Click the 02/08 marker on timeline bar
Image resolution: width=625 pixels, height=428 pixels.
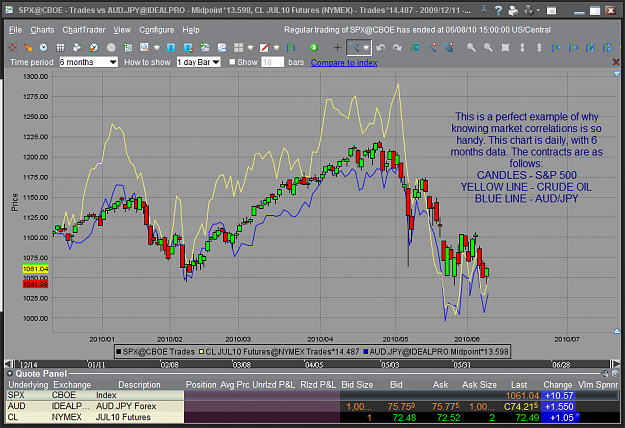[169, 365]
